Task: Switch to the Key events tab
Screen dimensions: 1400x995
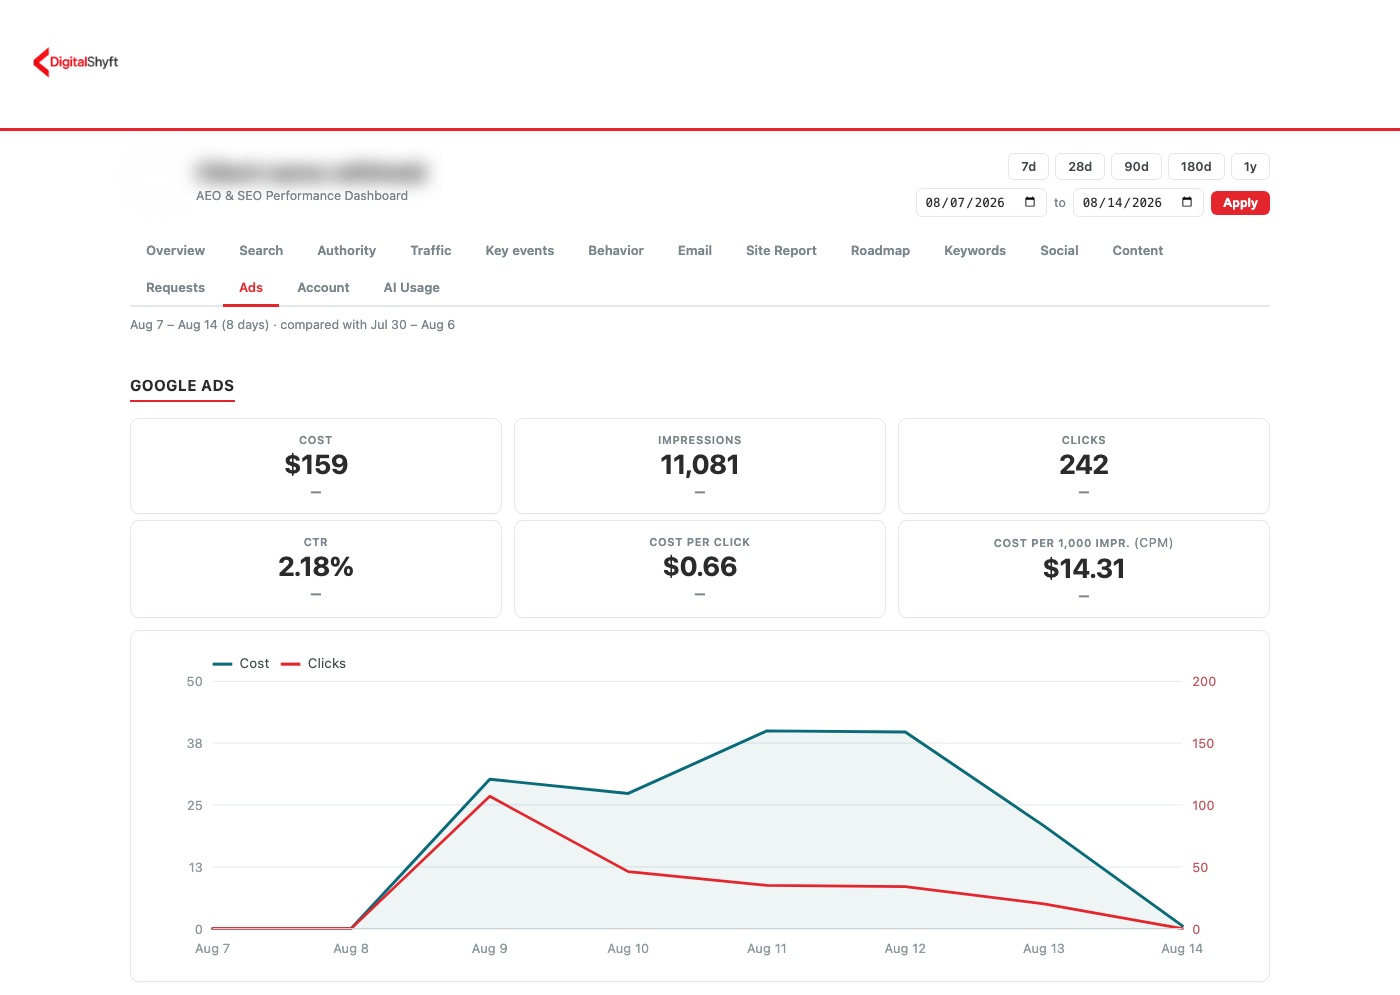Action: click(x=520, y=251)
